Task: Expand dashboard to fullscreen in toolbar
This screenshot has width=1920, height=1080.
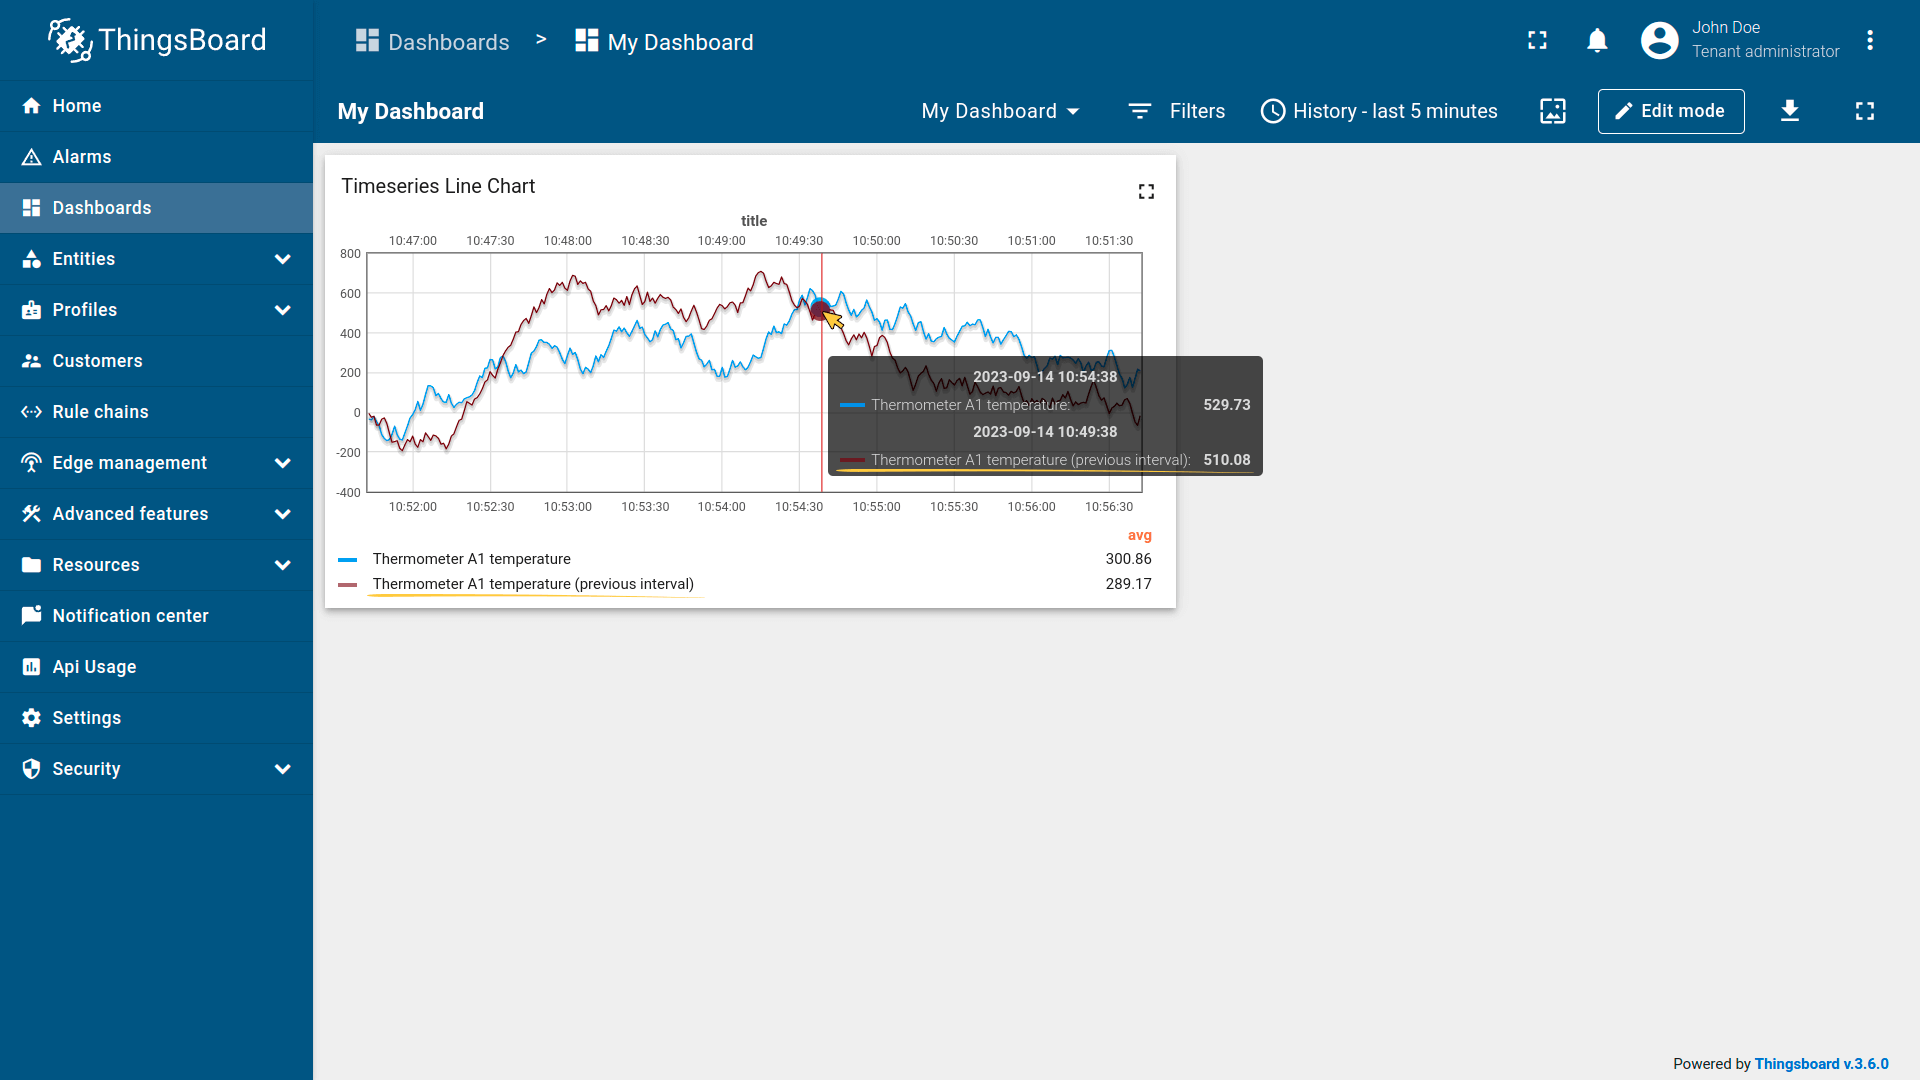Action: tap(1864, 111)
